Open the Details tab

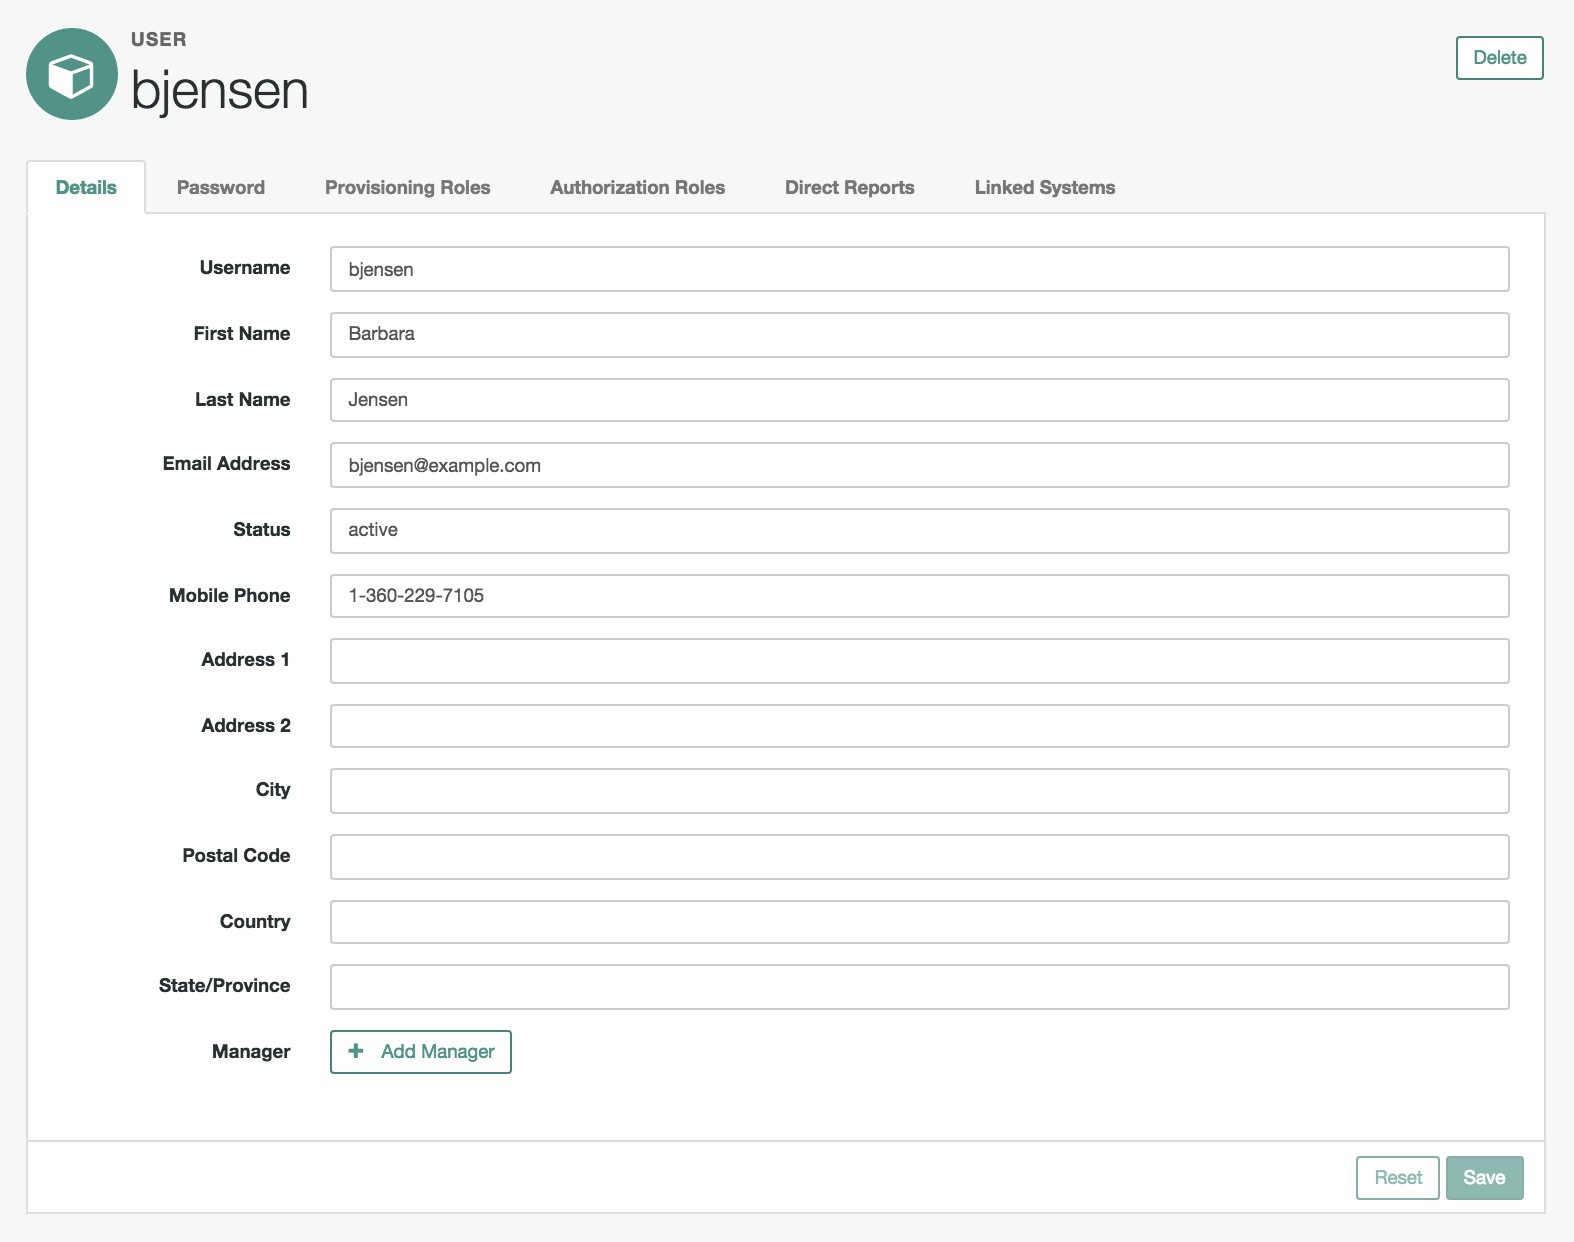[x=86, y=187]
